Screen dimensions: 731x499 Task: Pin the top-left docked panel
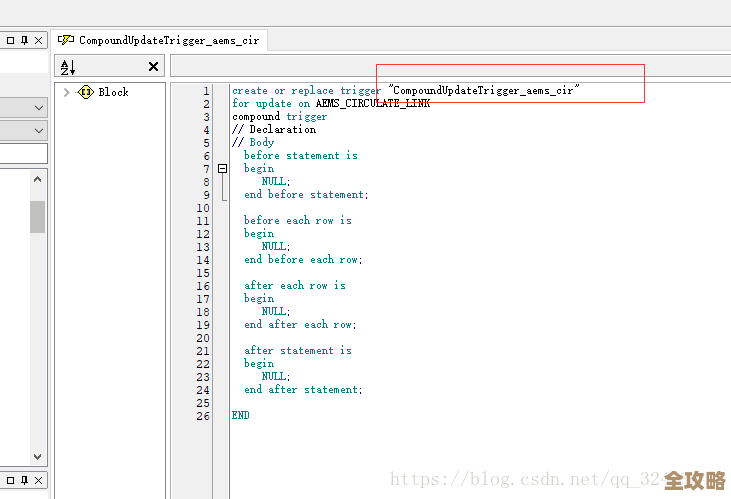click(23, 40)
